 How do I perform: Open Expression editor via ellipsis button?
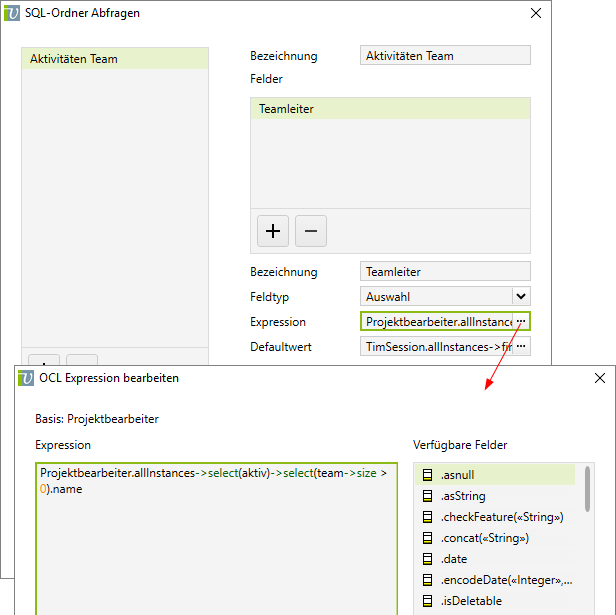coord(520,322)
